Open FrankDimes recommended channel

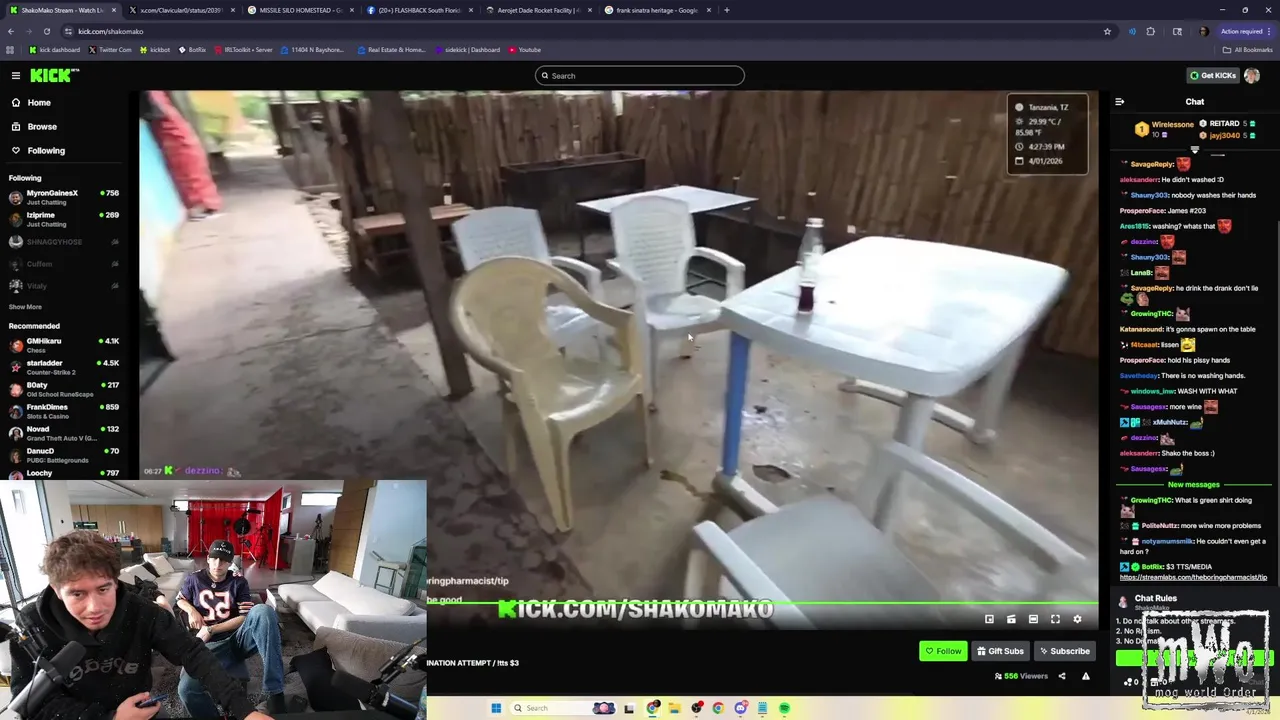click(x=63, y=411)
